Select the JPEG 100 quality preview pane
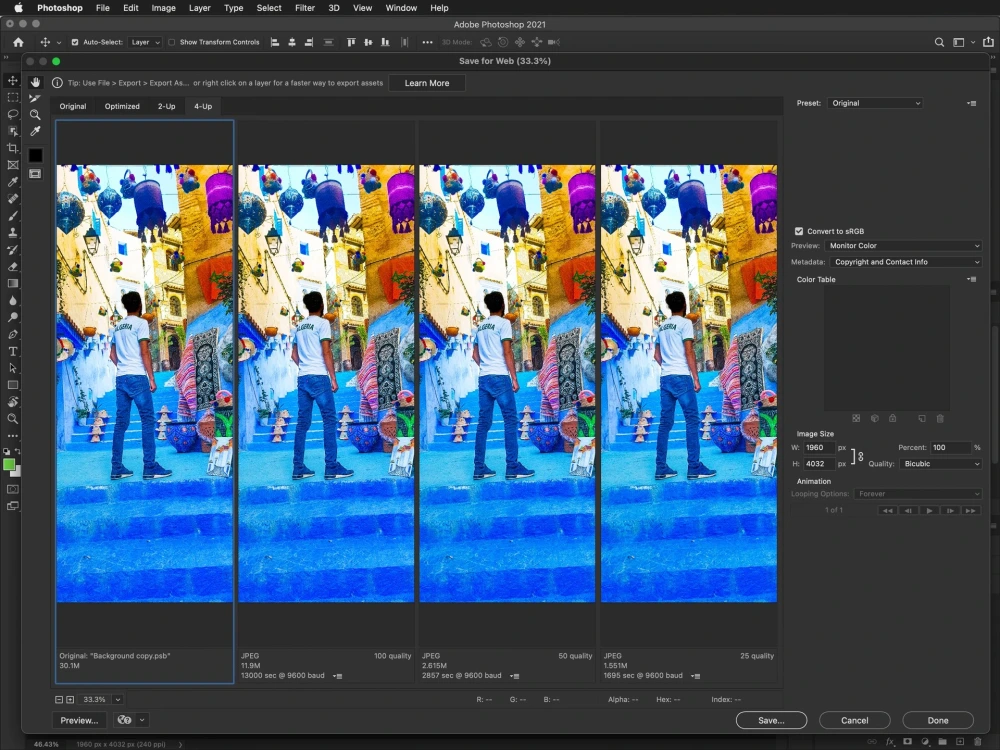 coord(326,402)
